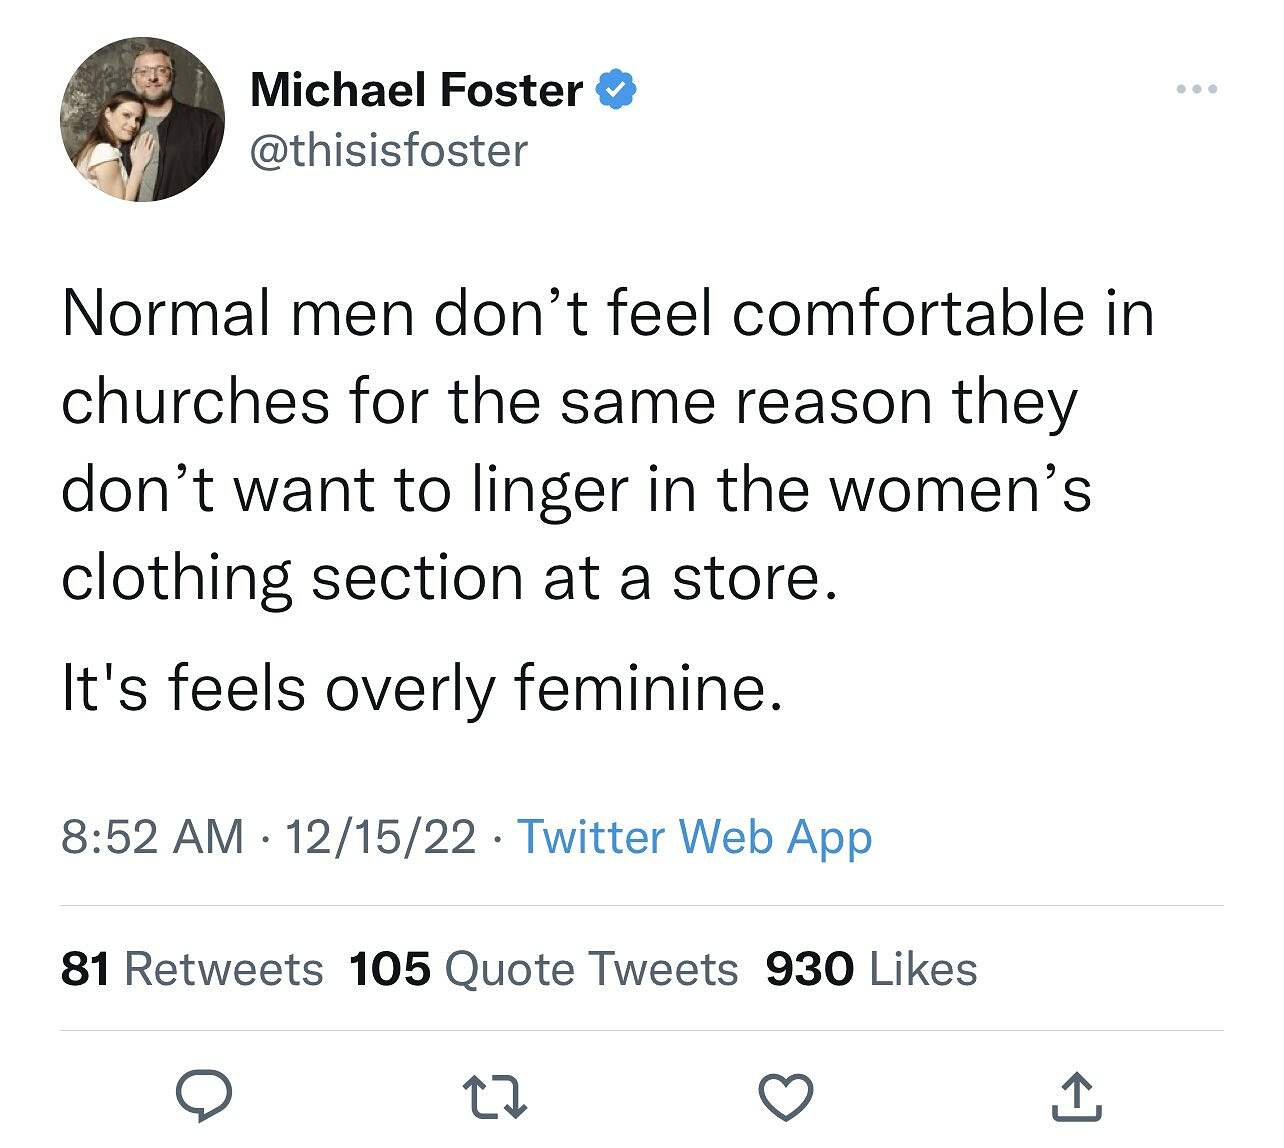Viewport: 1284px width, 1148px height.
Task: Open the three-dot more options menu
Action: pyautogui.click(x=1196, y=91)
